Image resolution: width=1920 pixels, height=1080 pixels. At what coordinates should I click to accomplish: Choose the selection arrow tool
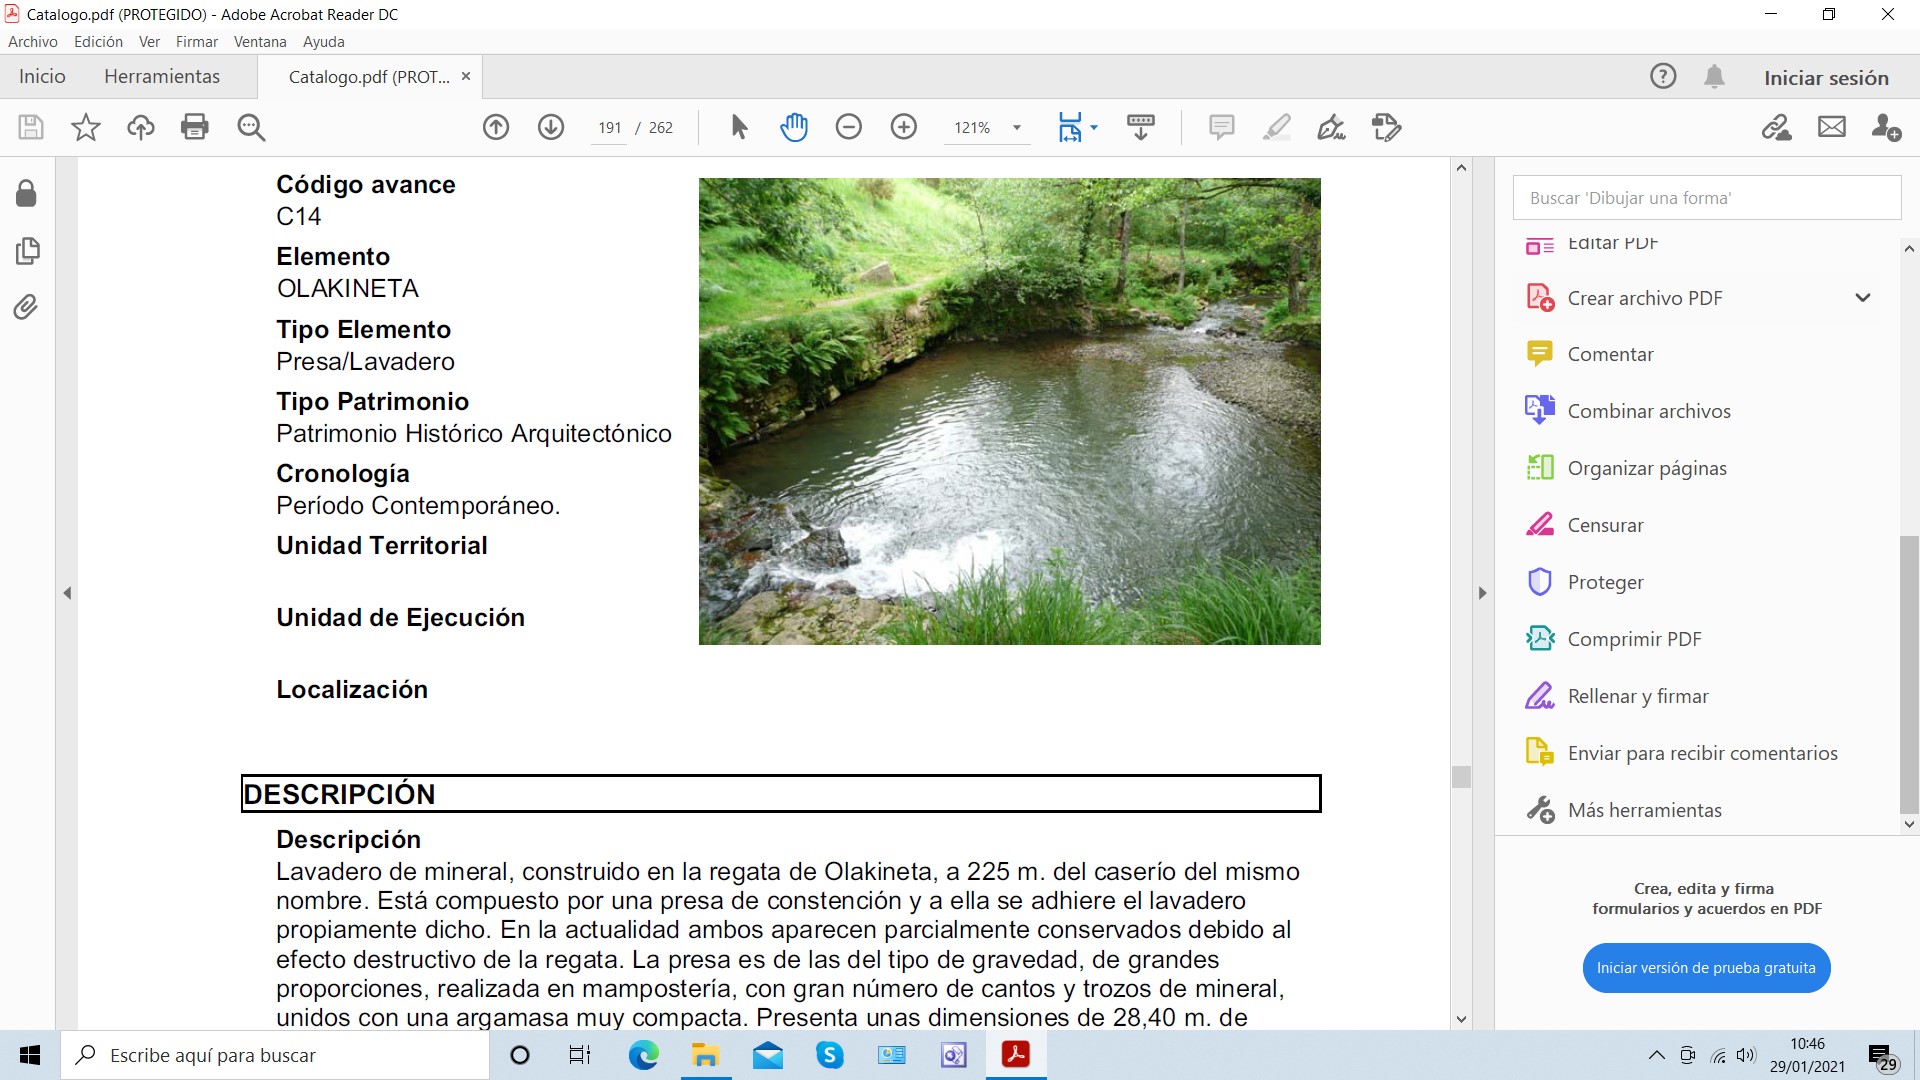tap(739, 127)
